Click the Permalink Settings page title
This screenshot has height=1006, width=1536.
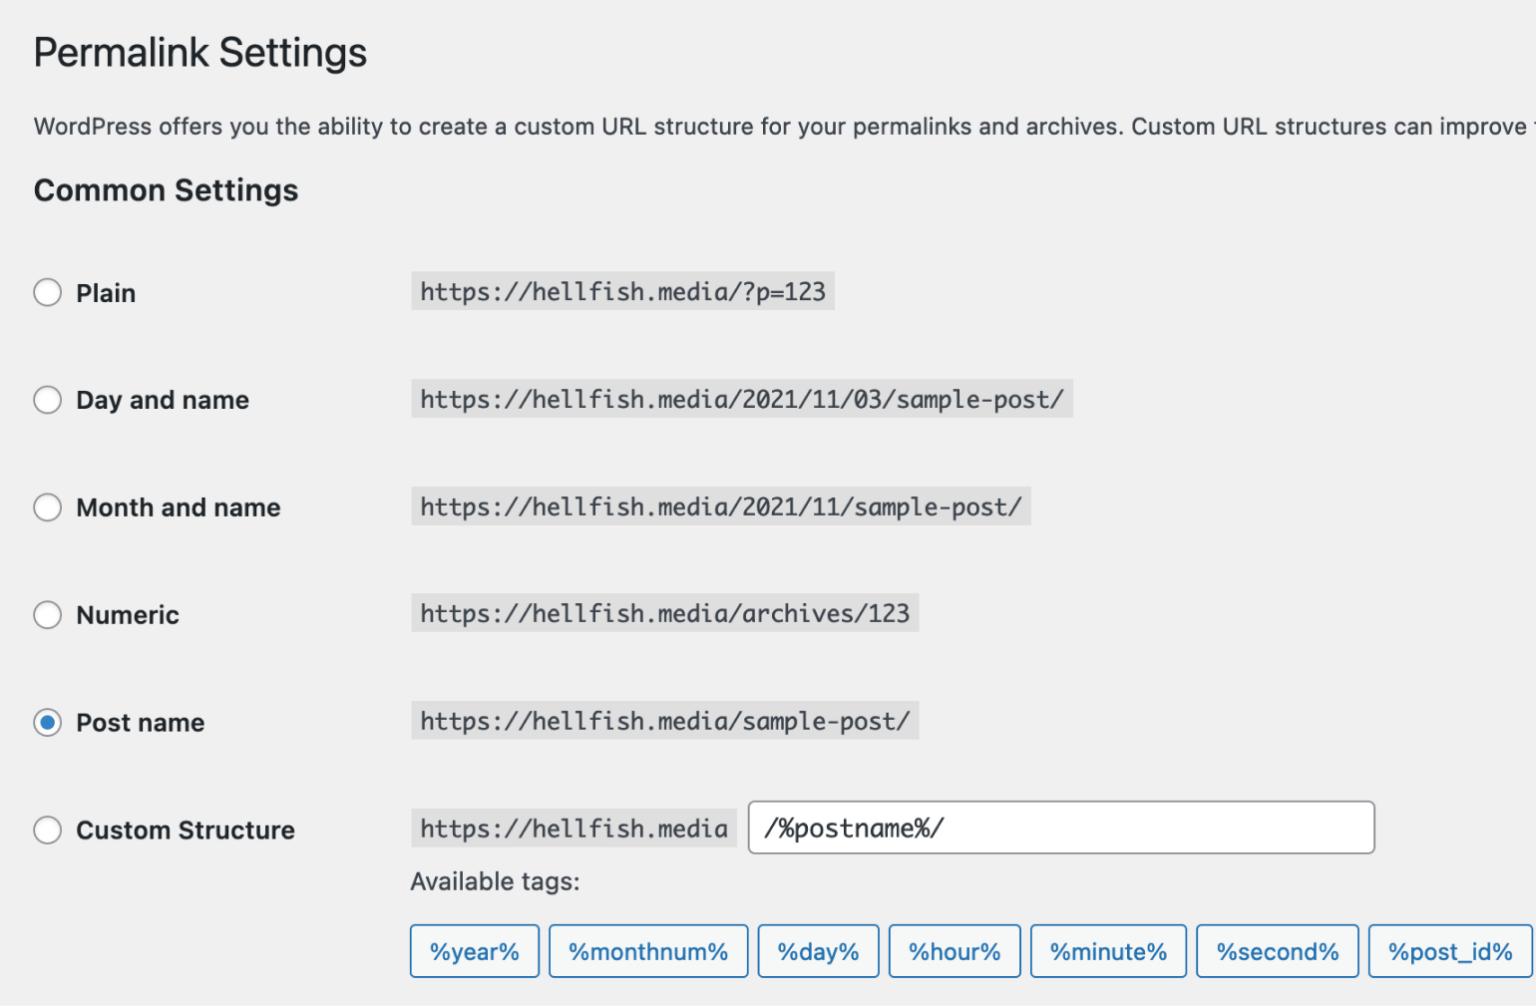[x=200, y=52]
